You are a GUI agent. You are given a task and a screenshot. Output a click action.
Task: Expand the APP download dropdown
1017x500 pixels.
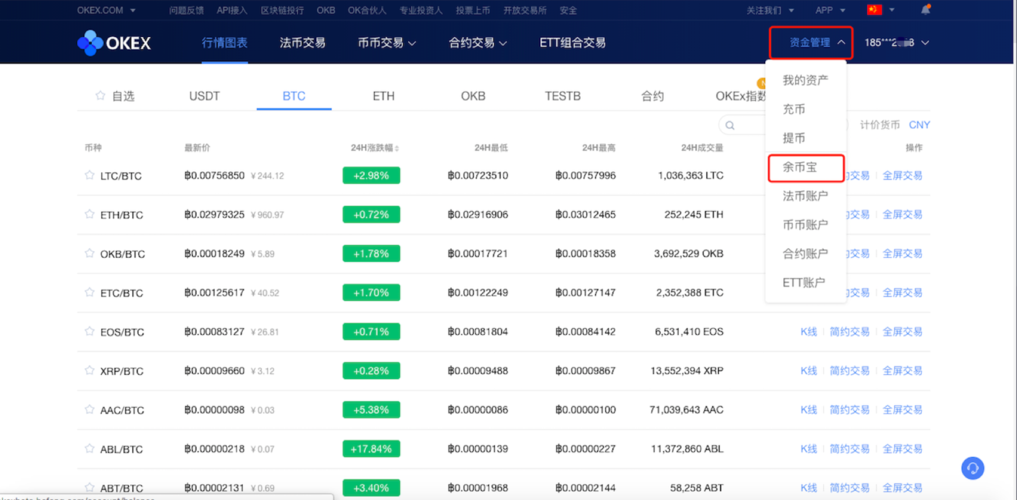(830, 10)
